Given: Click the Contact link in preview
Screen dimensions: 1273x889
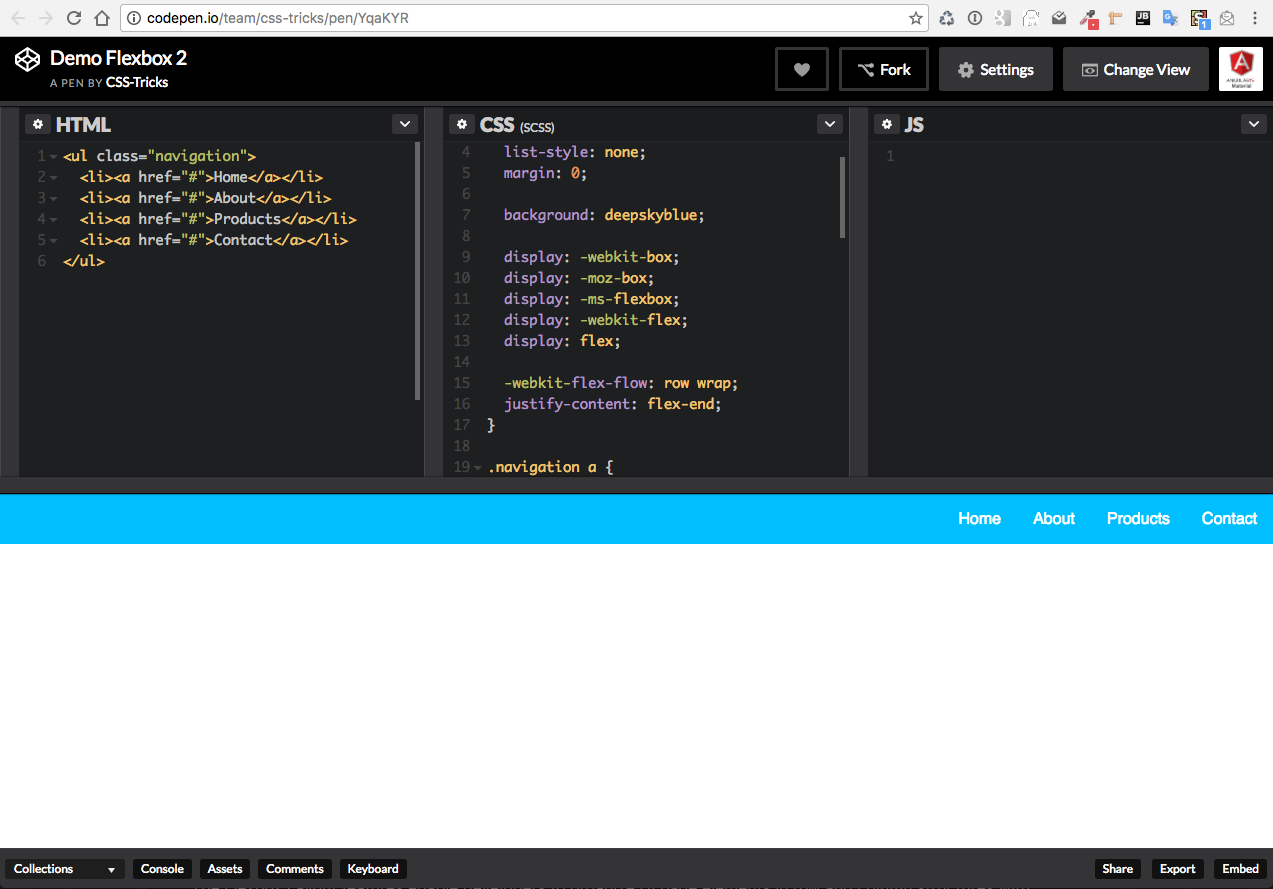Looking at the screenshot, I should click(1228, 518).
